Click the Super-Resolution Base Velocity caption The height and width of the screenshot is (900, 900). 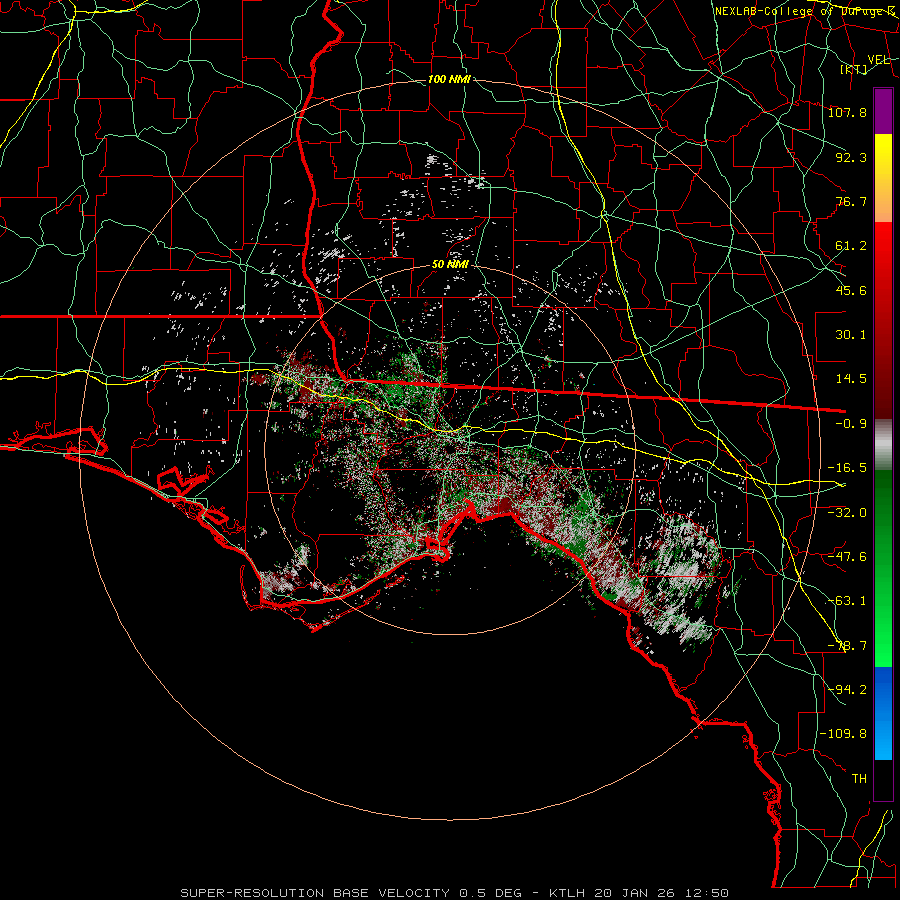point(455,893)
